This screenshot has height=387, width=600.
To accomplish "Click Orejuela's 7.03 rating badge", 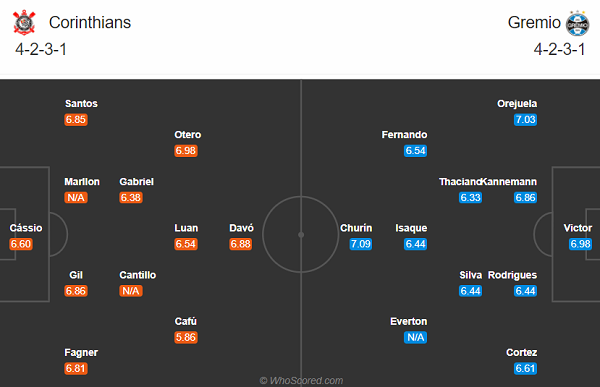I will [525, 119].
